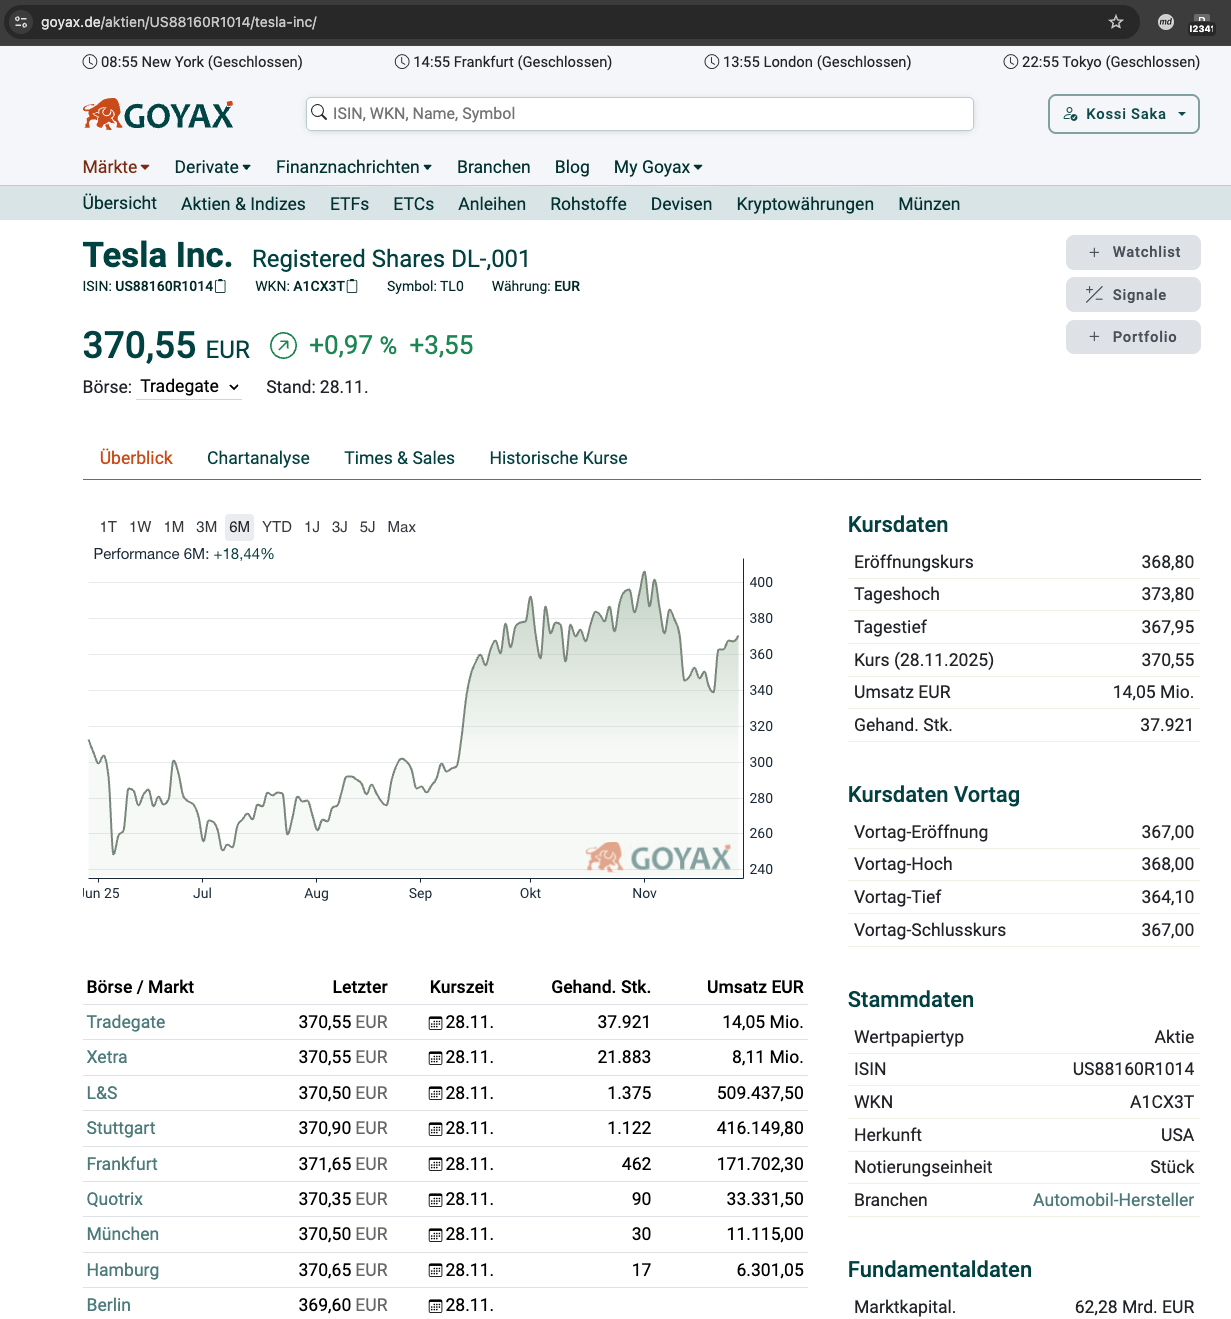Click the plus icon on the Watchlist button
This screenshot has width=1231, height=1319.
pos(1094,252)
